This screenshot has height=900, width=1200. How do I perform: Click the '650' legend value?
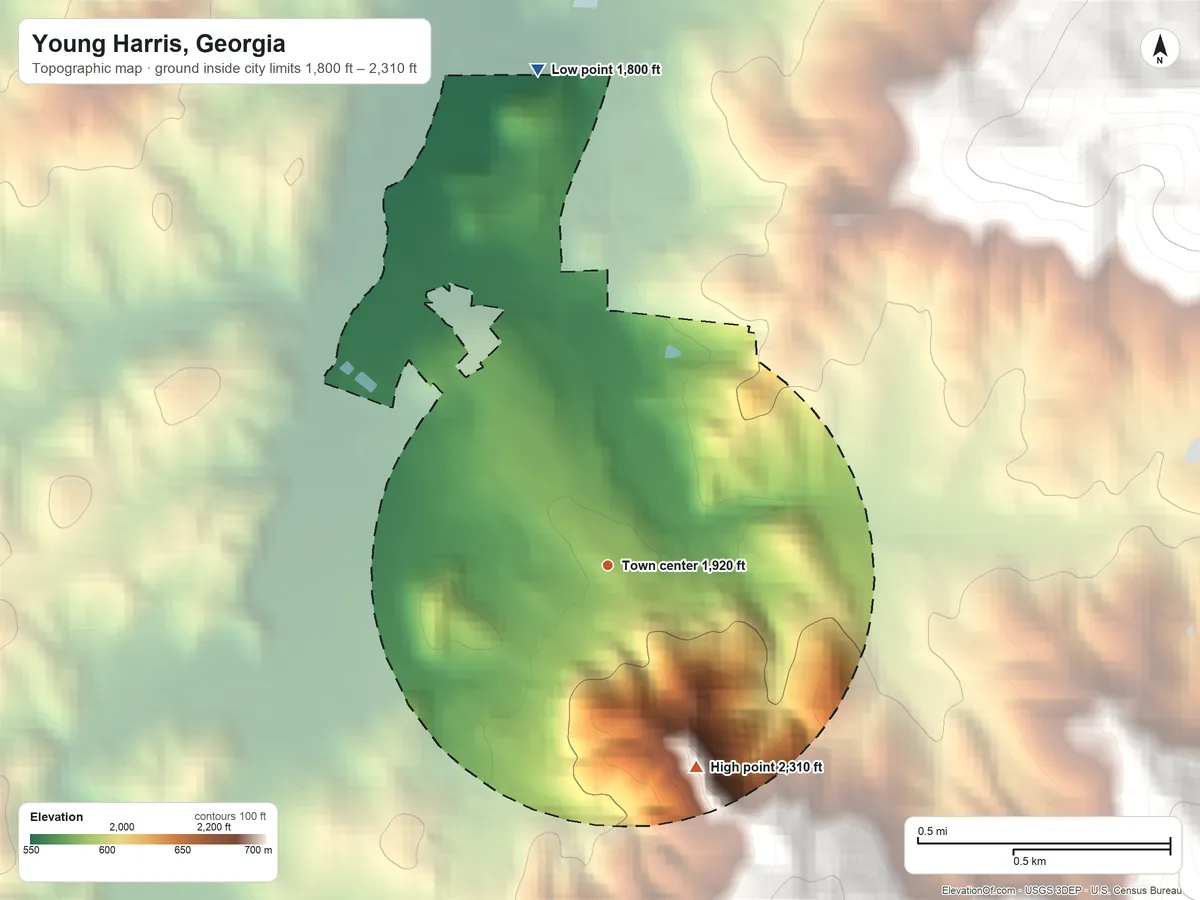(x=183, y=850)
